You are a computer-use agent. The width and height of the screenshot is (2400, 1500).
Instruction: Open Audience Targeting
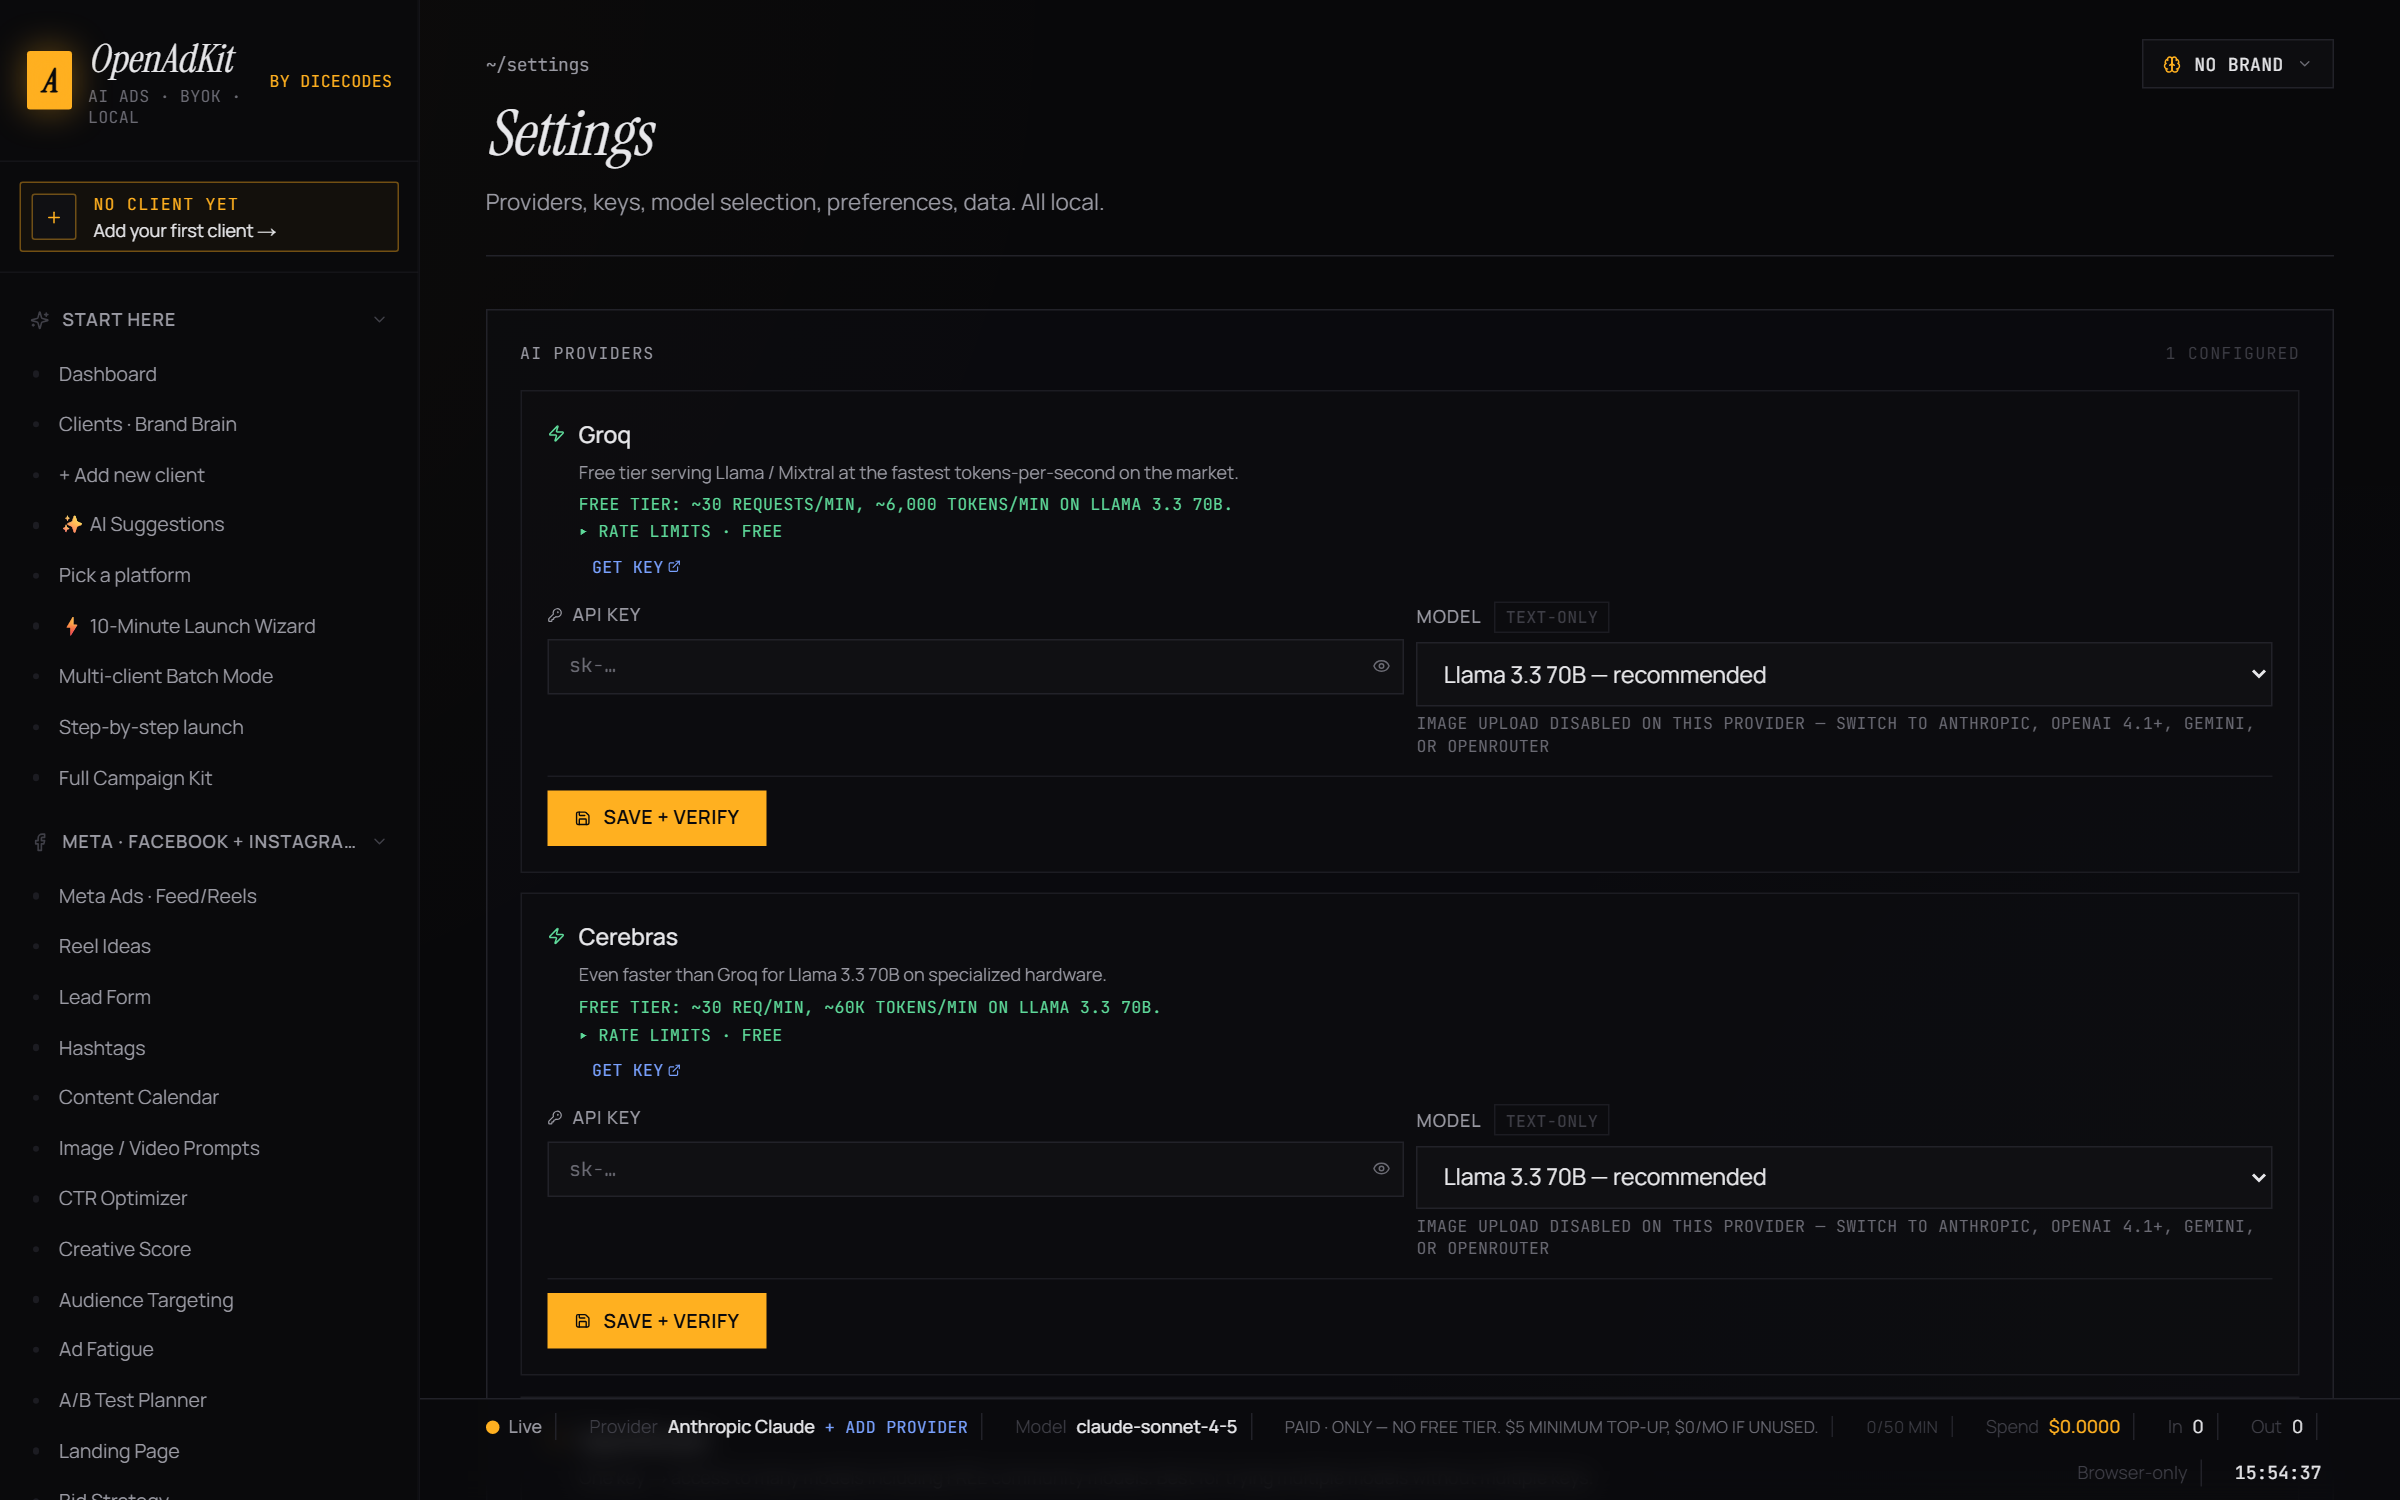146,1300
